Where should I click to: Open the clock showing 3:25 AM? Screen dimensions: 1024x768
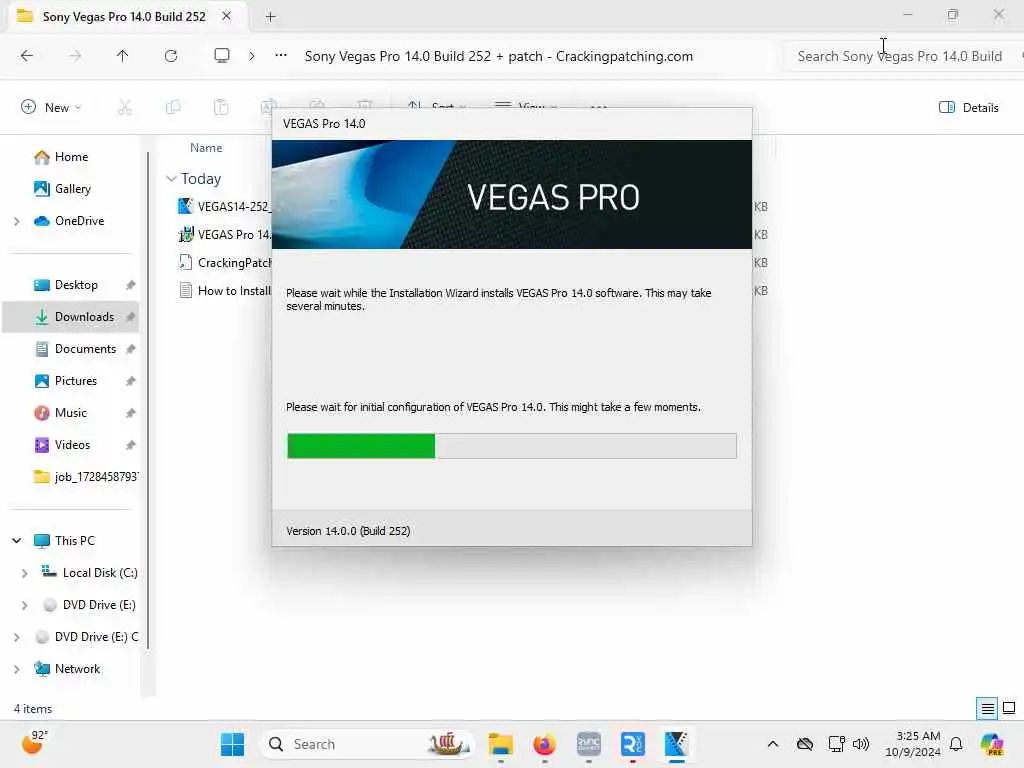pos(913,744)
